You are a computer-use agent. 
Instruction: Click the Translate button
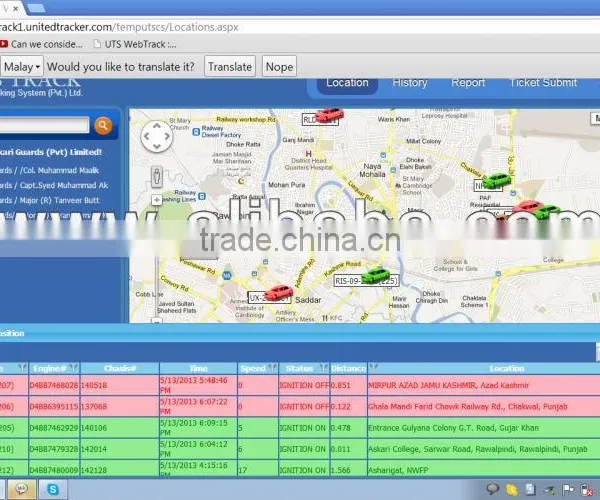(230, 67)
